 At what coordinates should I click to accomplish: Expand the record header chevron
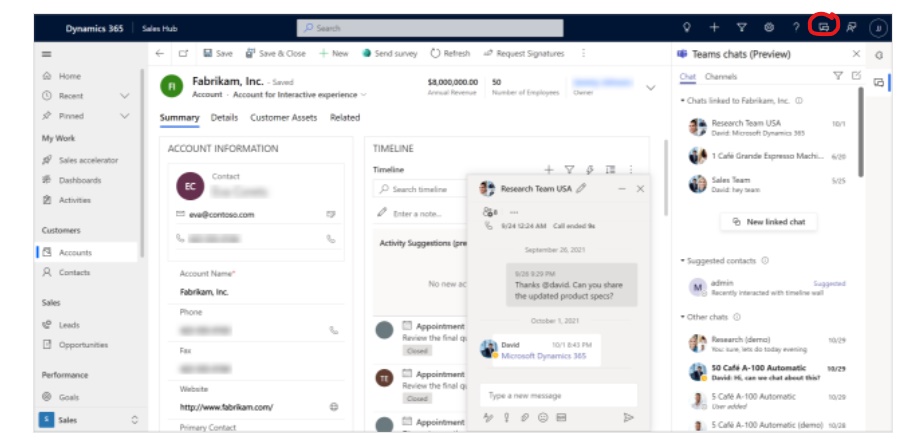pyautogui.click(x=651, y=88)
